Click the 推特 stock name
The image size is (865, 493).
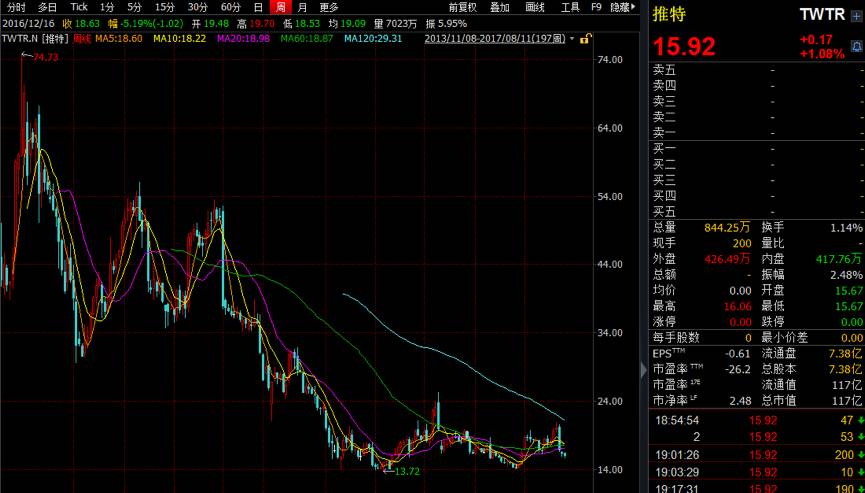669,15
